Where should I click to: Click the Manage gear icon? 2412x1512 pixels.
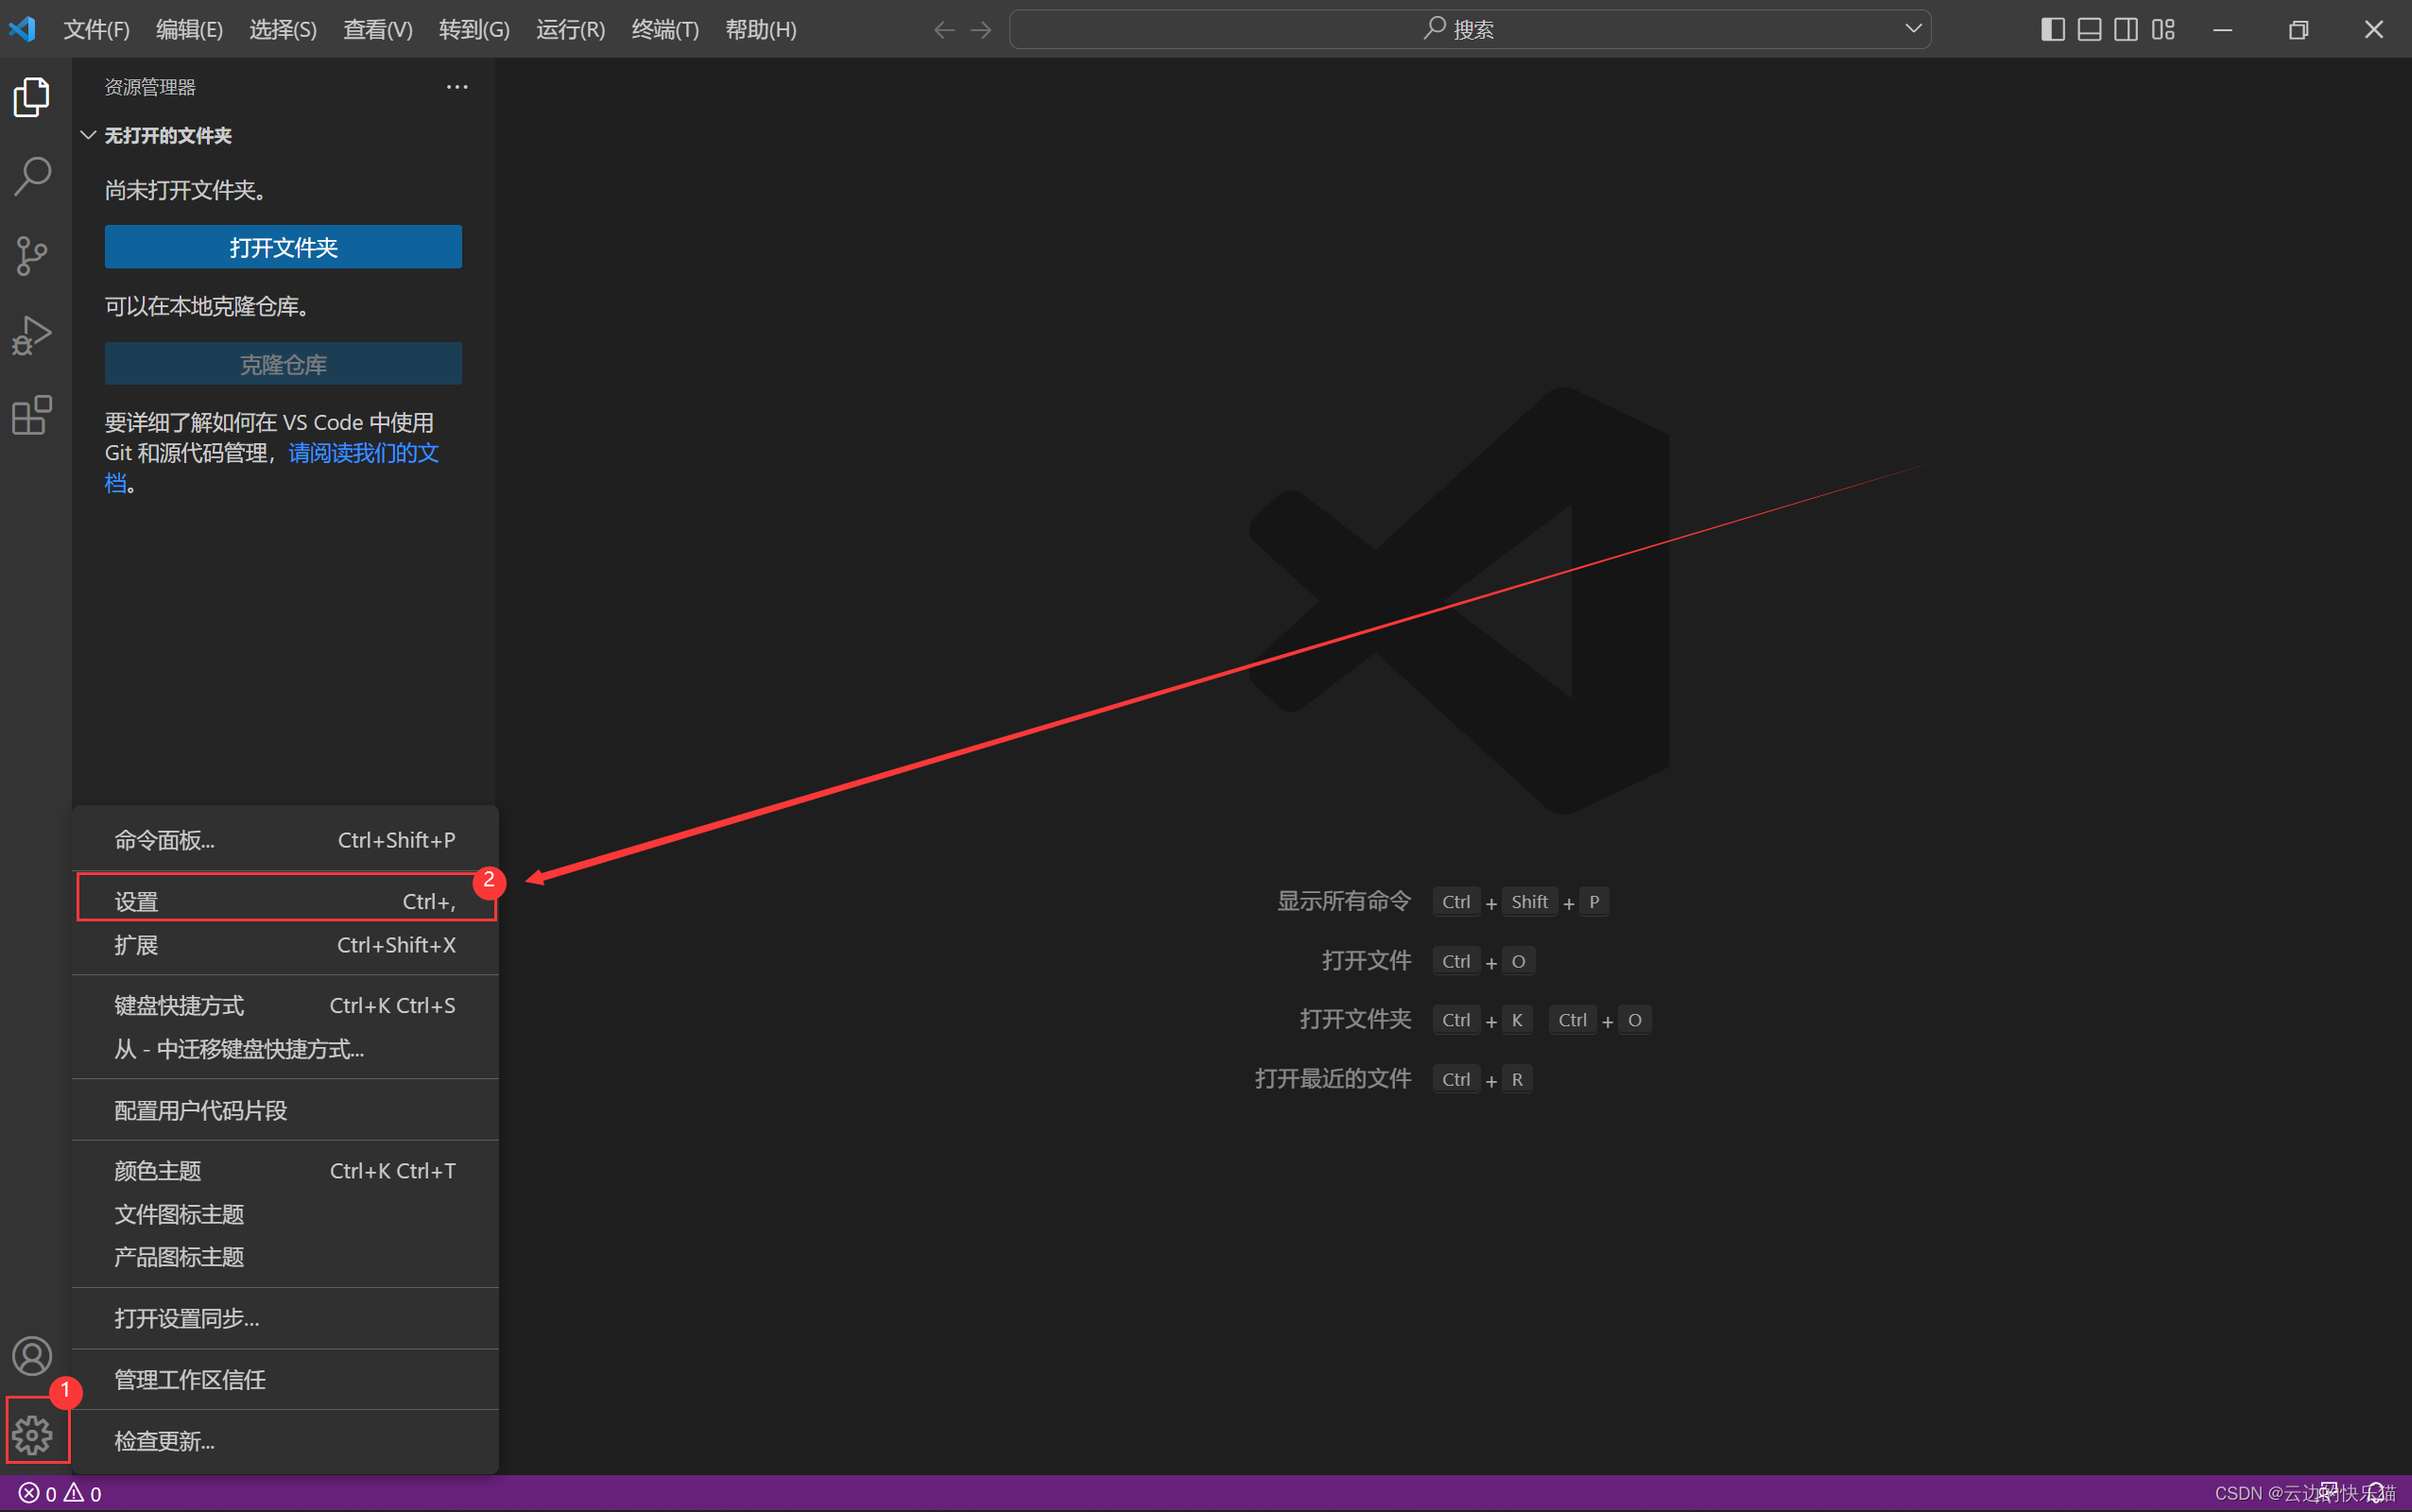click(32, 1434)
